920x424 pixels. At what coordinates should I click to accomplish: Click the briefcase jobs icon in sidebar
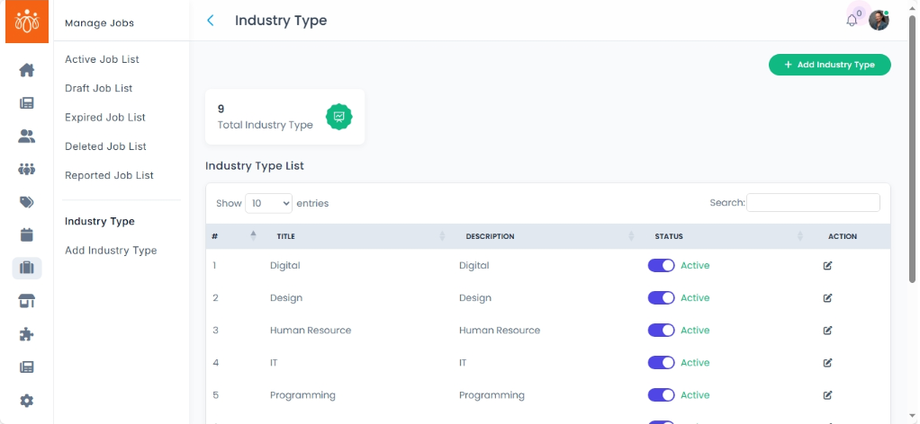pos(27,268)
